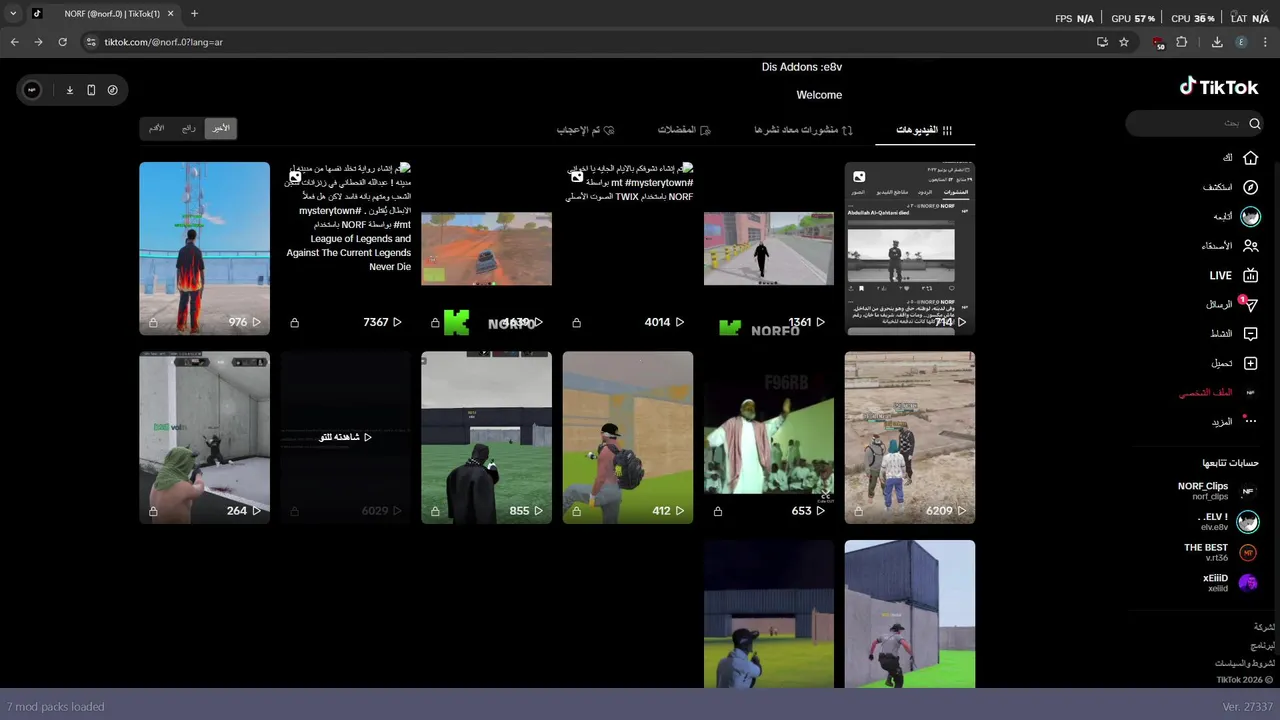Open the Activity inbox icon
This screenshot has width=1280, height=720.
coord(1250,334)
